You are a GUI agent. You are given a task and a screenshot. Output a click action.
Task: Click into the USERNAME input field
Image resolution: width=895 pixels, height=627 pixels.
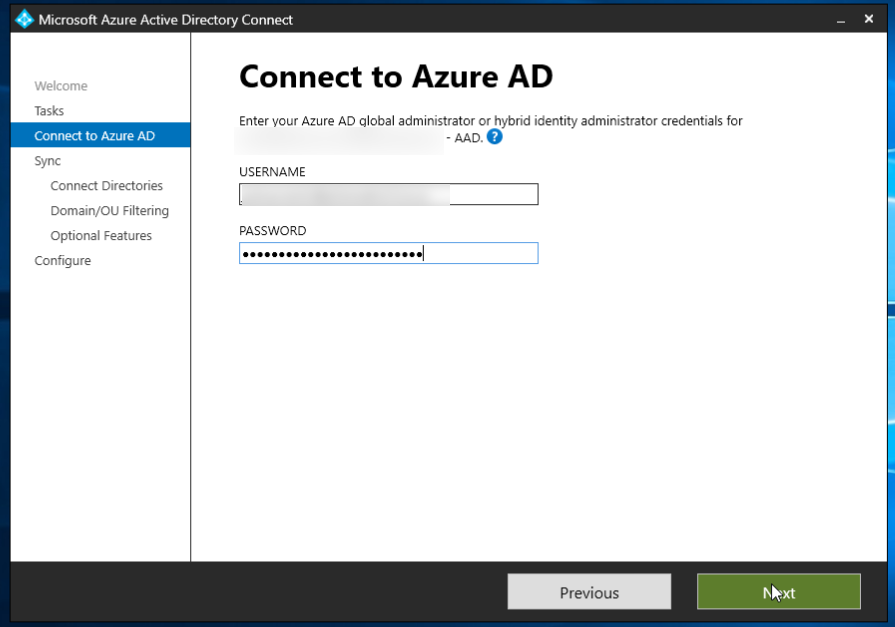pyautogui.click(x=389, y=194)
